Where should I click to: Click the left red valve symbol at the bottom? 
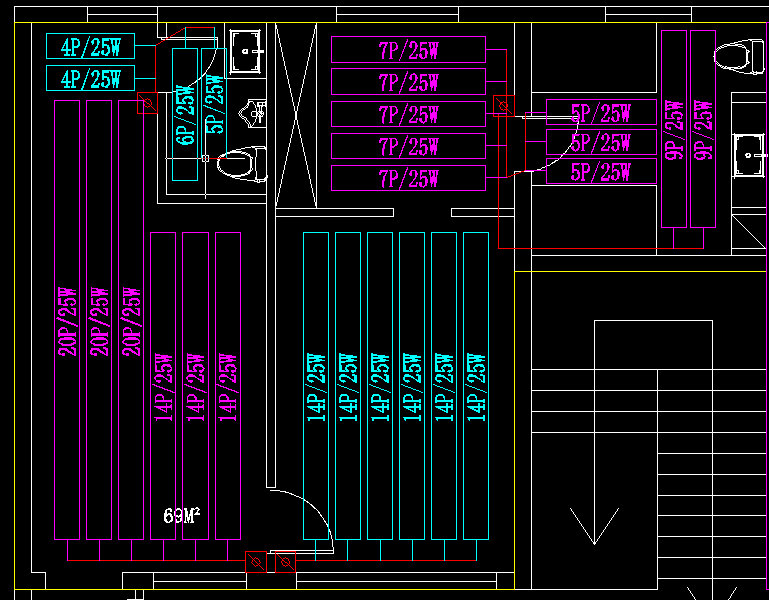click(255, 564)
